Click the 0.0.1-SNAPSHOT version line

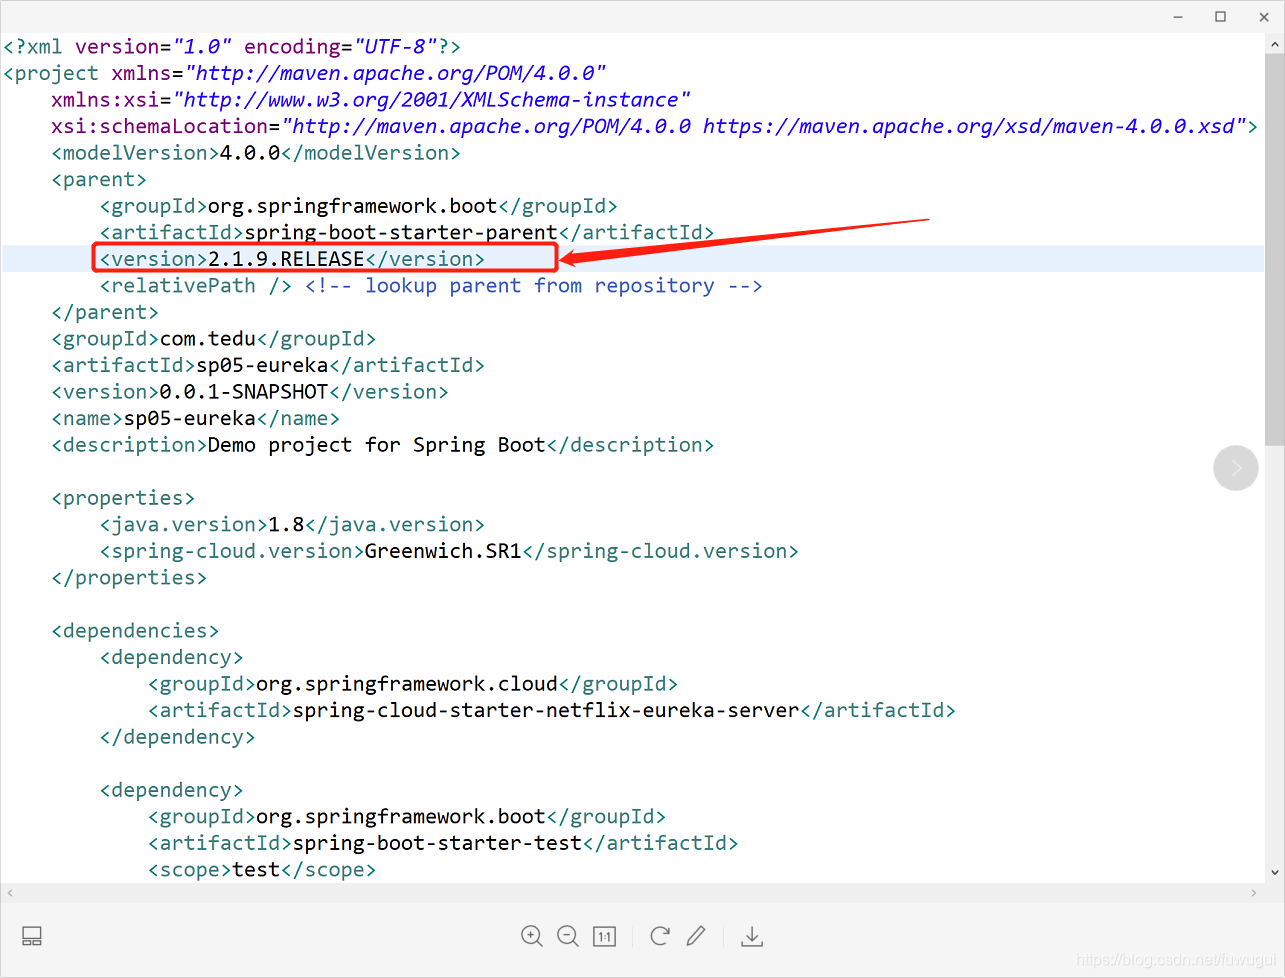tap(250, 392)
